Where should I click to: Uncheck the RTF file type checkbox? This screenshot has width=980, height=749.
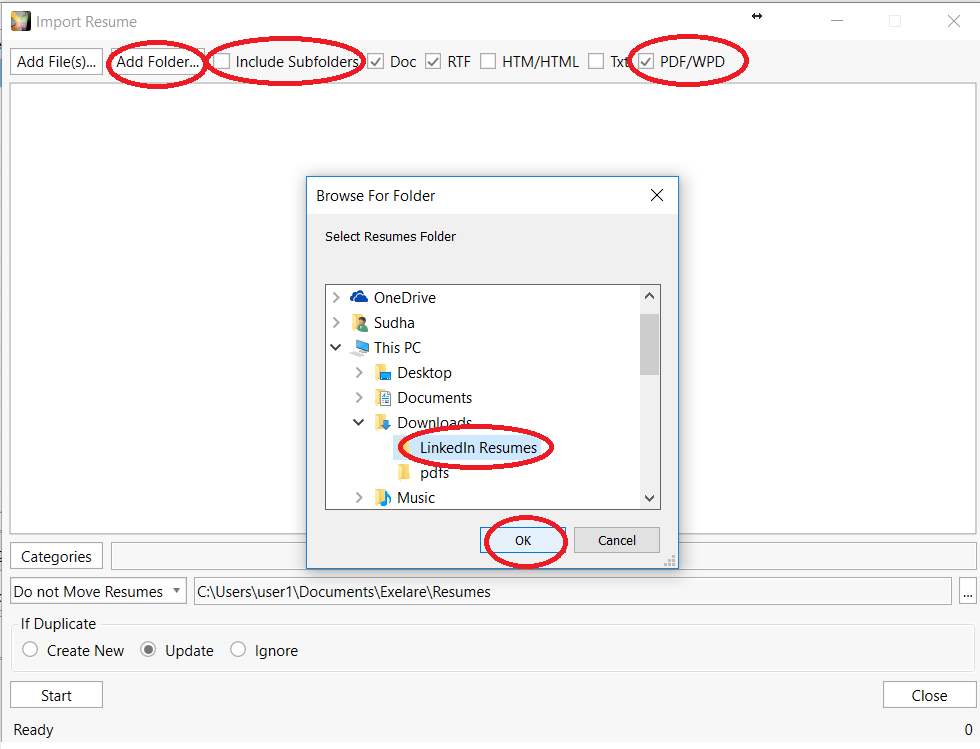[432, 61]
